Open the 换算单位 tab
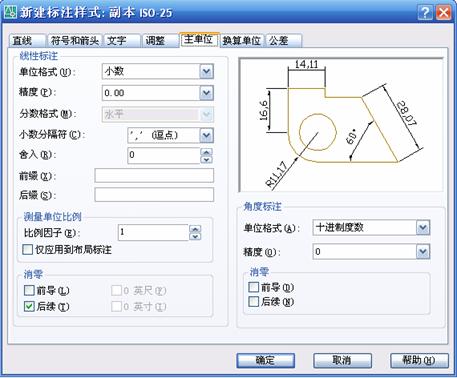457x378 pixels. [x=242, y=41]
